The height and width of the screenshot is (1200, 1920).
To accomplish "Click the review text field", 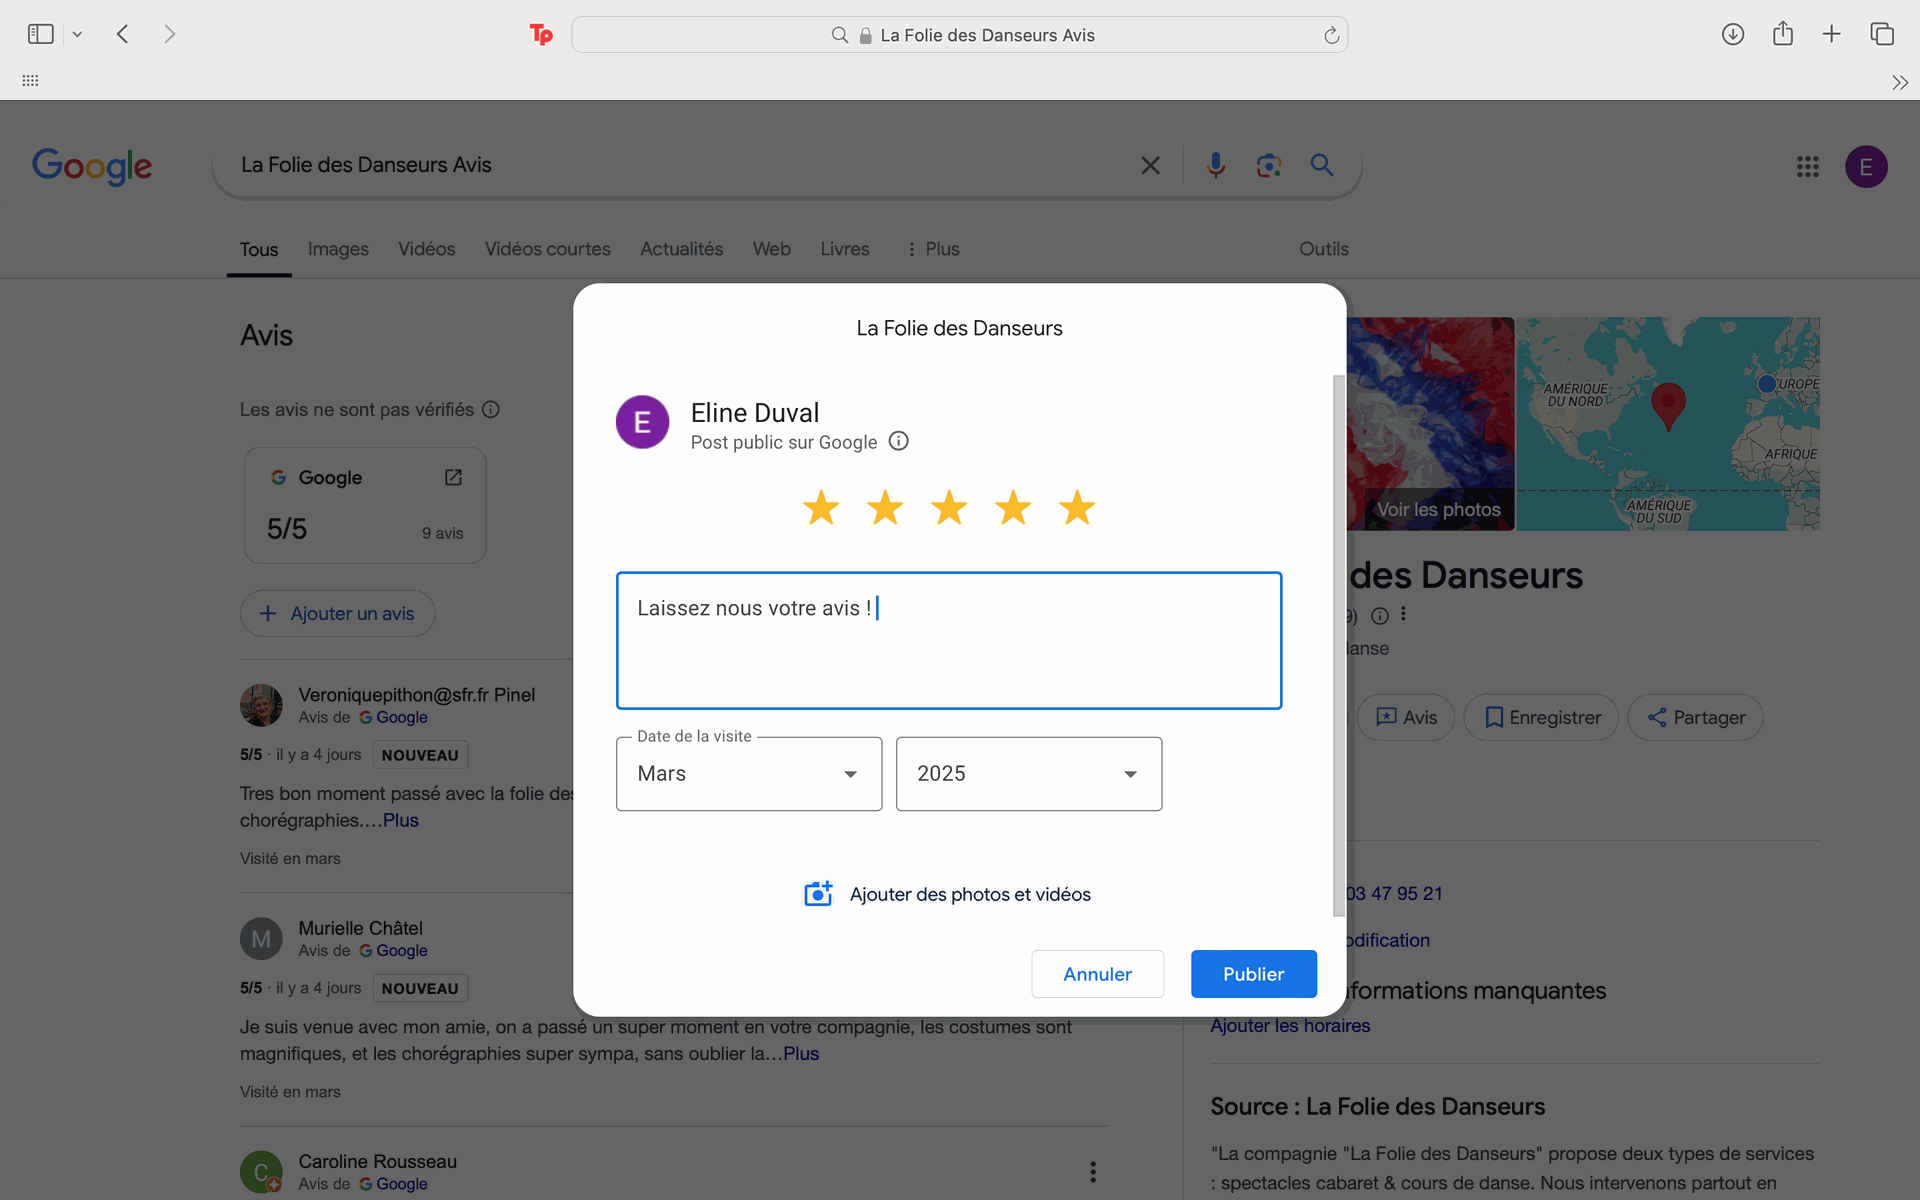I will [x=948, y=641].
